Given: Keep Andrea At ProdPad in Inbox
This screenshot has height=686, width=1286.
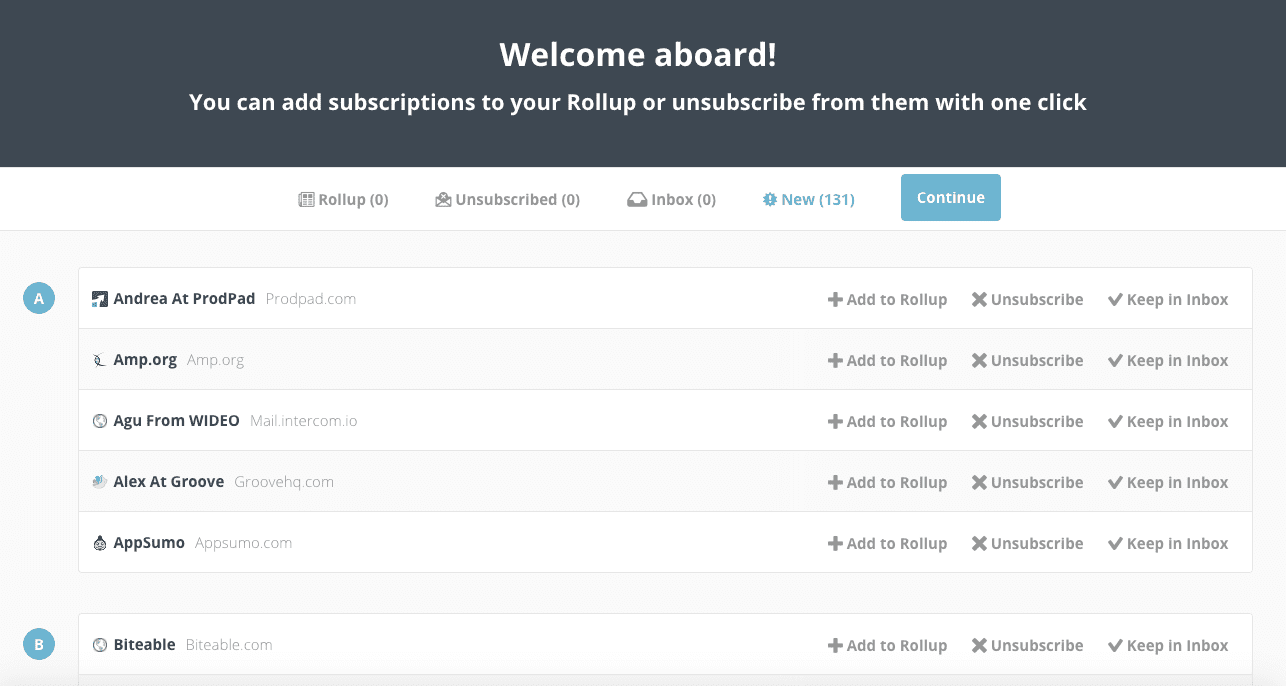Looking at the screenshot, I should [1168, 299].
